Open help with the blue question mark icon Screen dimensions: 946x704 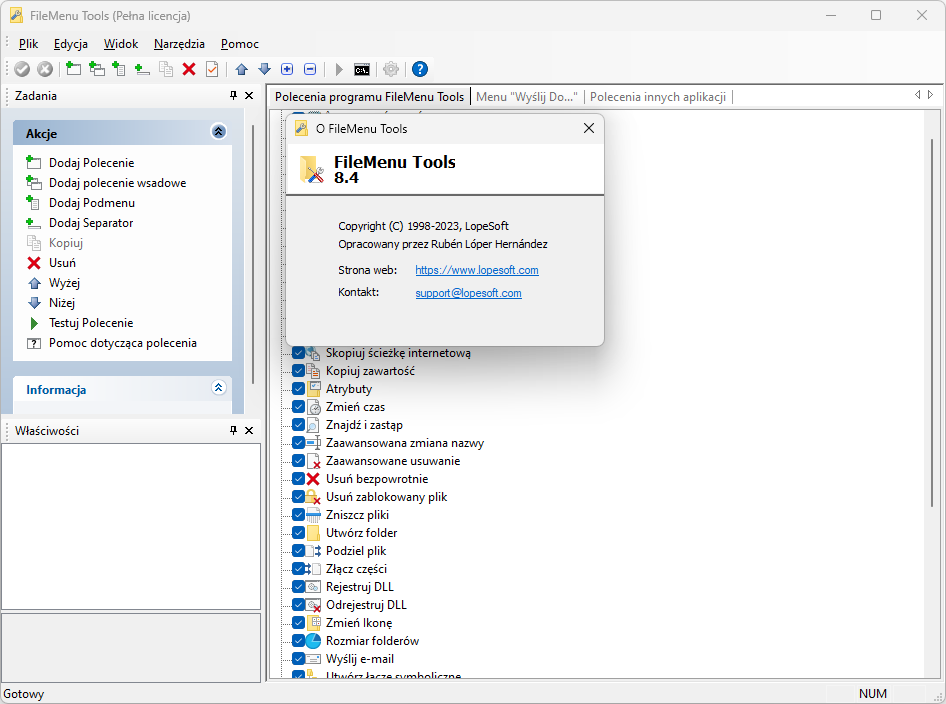[420, 69]
